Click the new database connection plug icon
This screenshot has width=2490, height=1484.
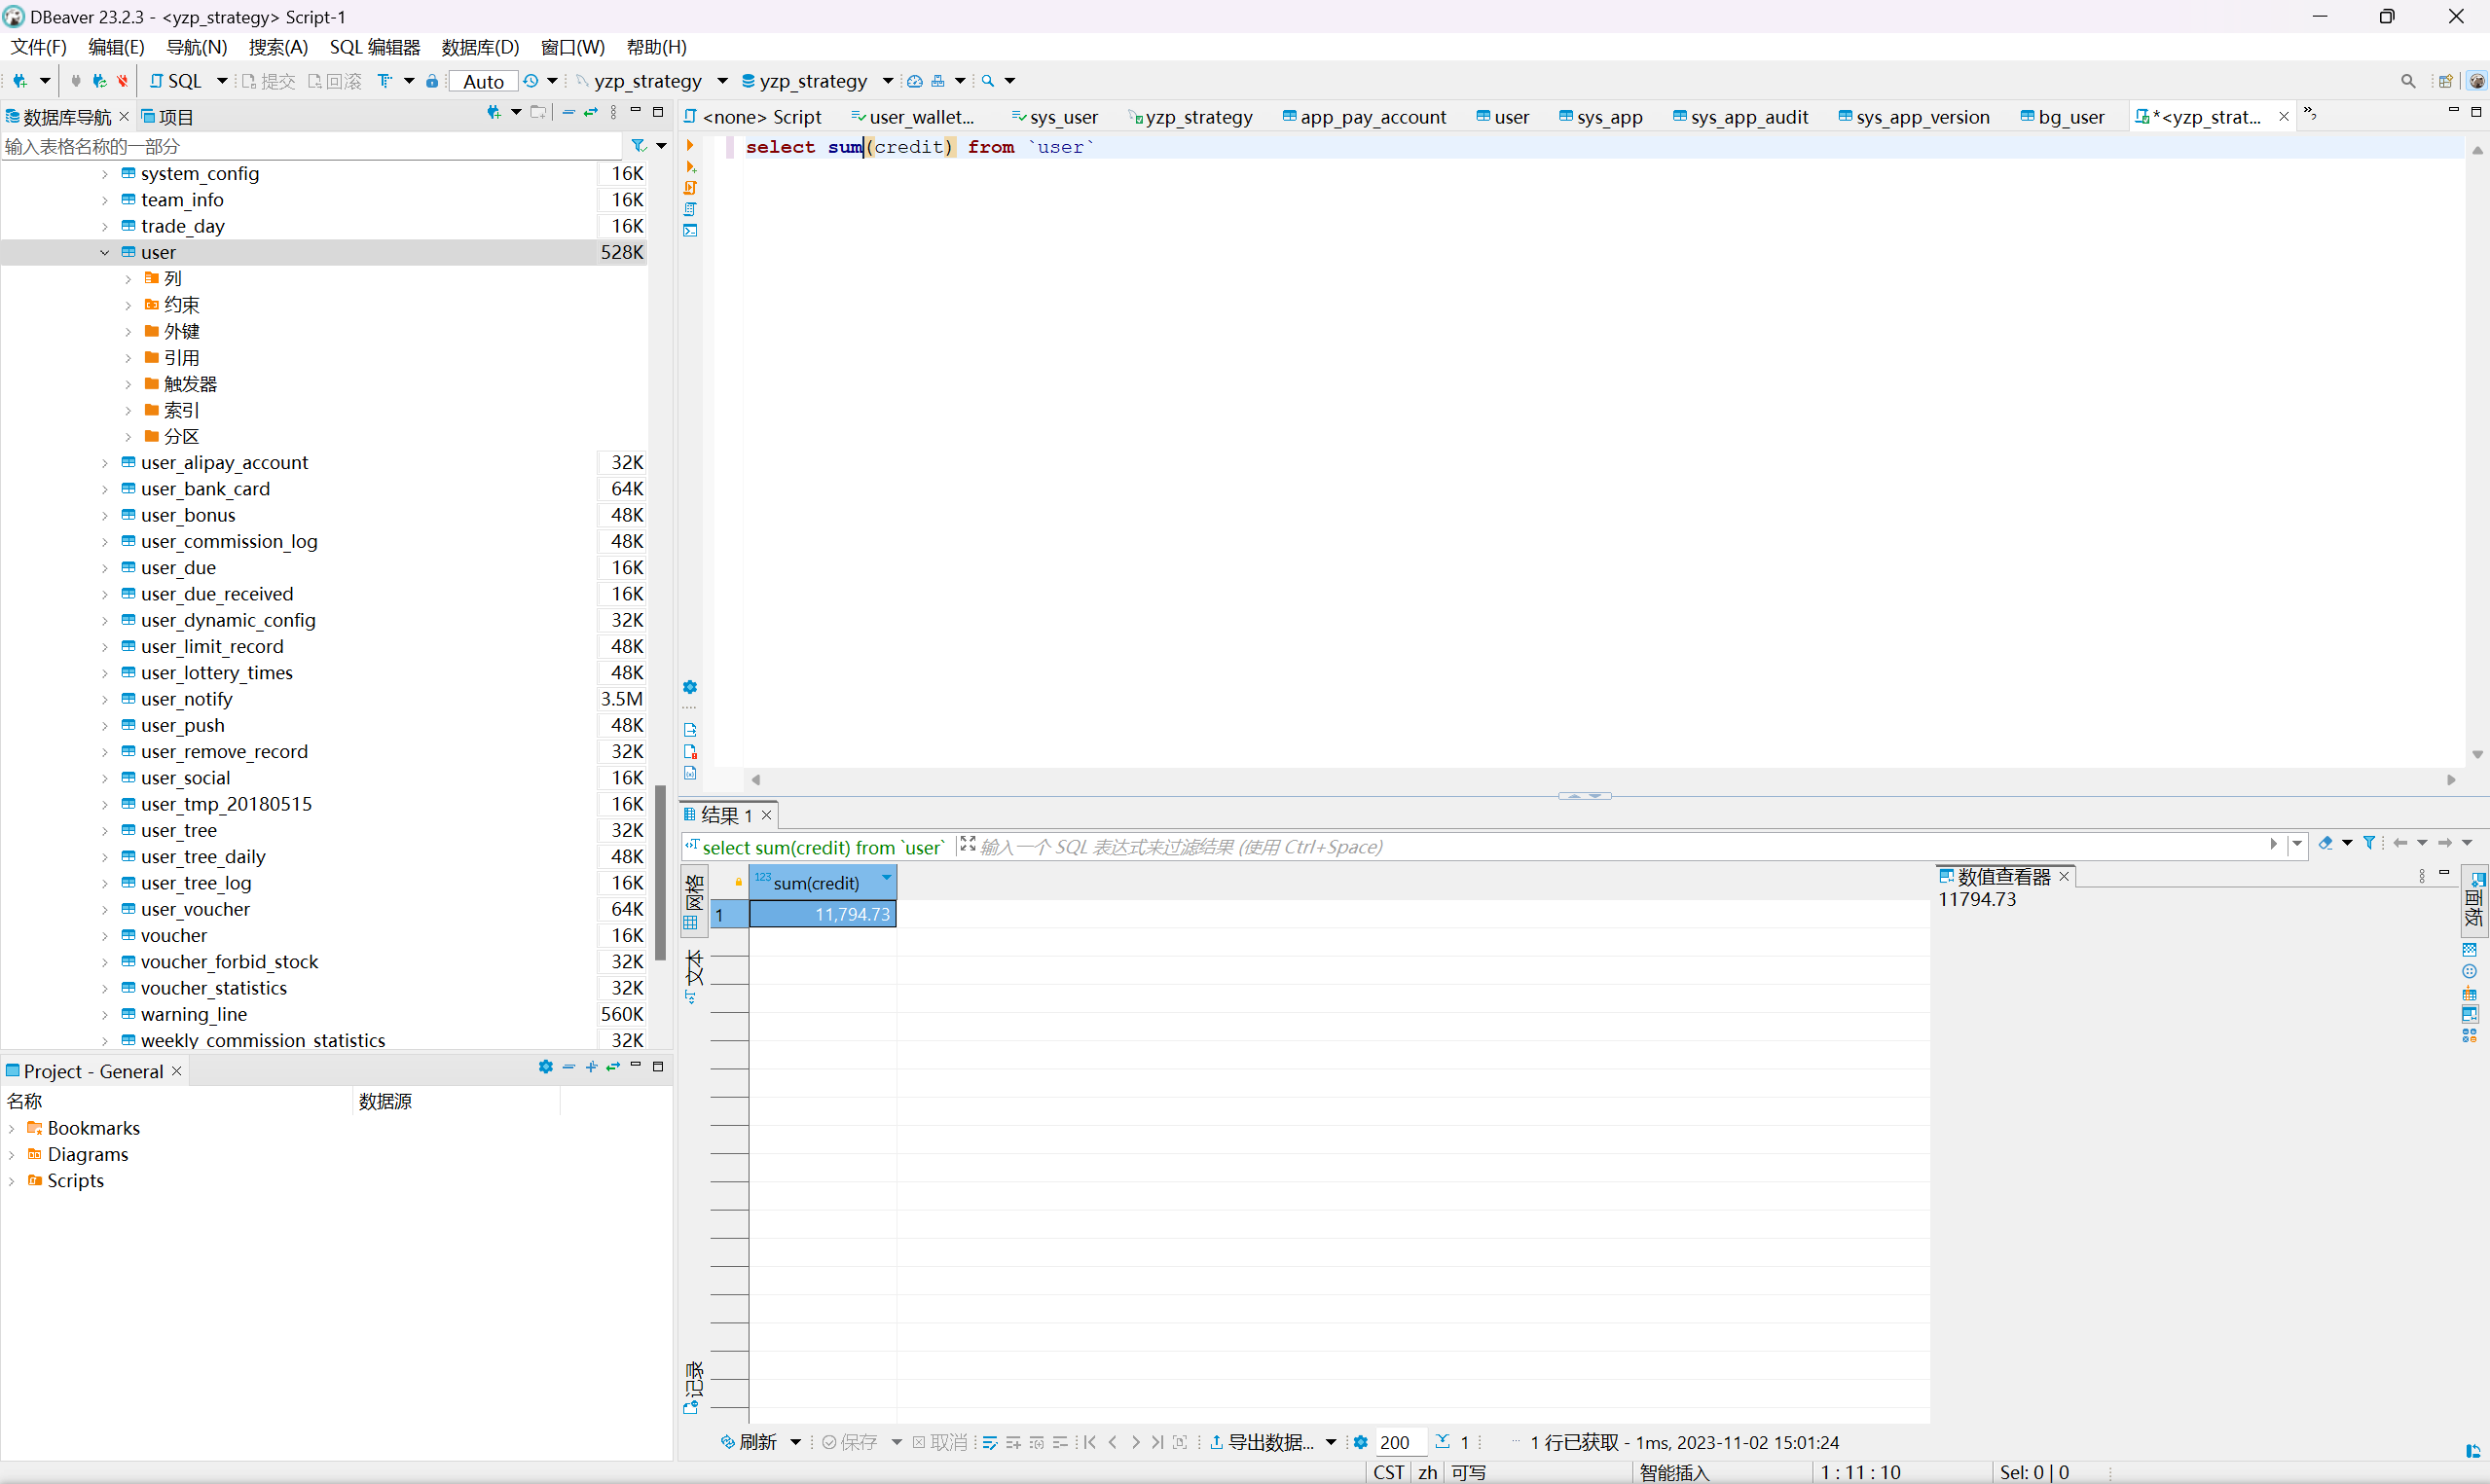[x=20, y=81]
